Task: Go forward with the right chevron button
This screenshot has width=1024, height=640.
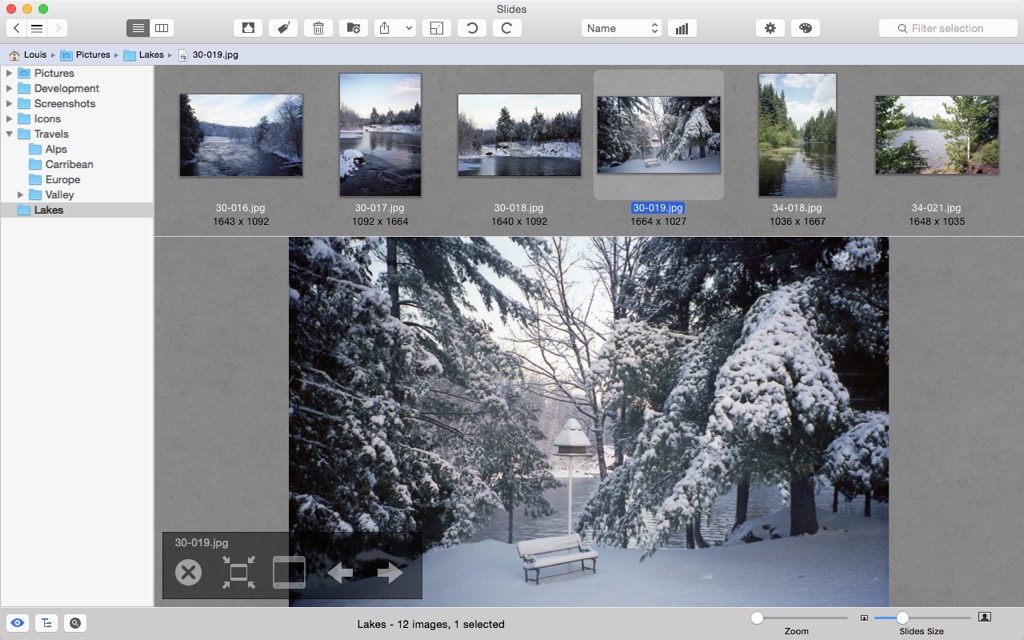Action: coord(57,28)
